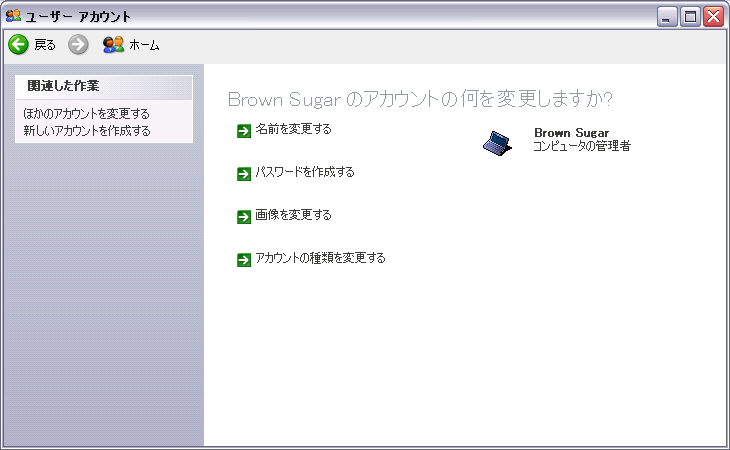Image resolution: width=730 pixels, height=450 pixels.
Task: Minimize the ユーザー アカウント window
Action: [667, 17]
